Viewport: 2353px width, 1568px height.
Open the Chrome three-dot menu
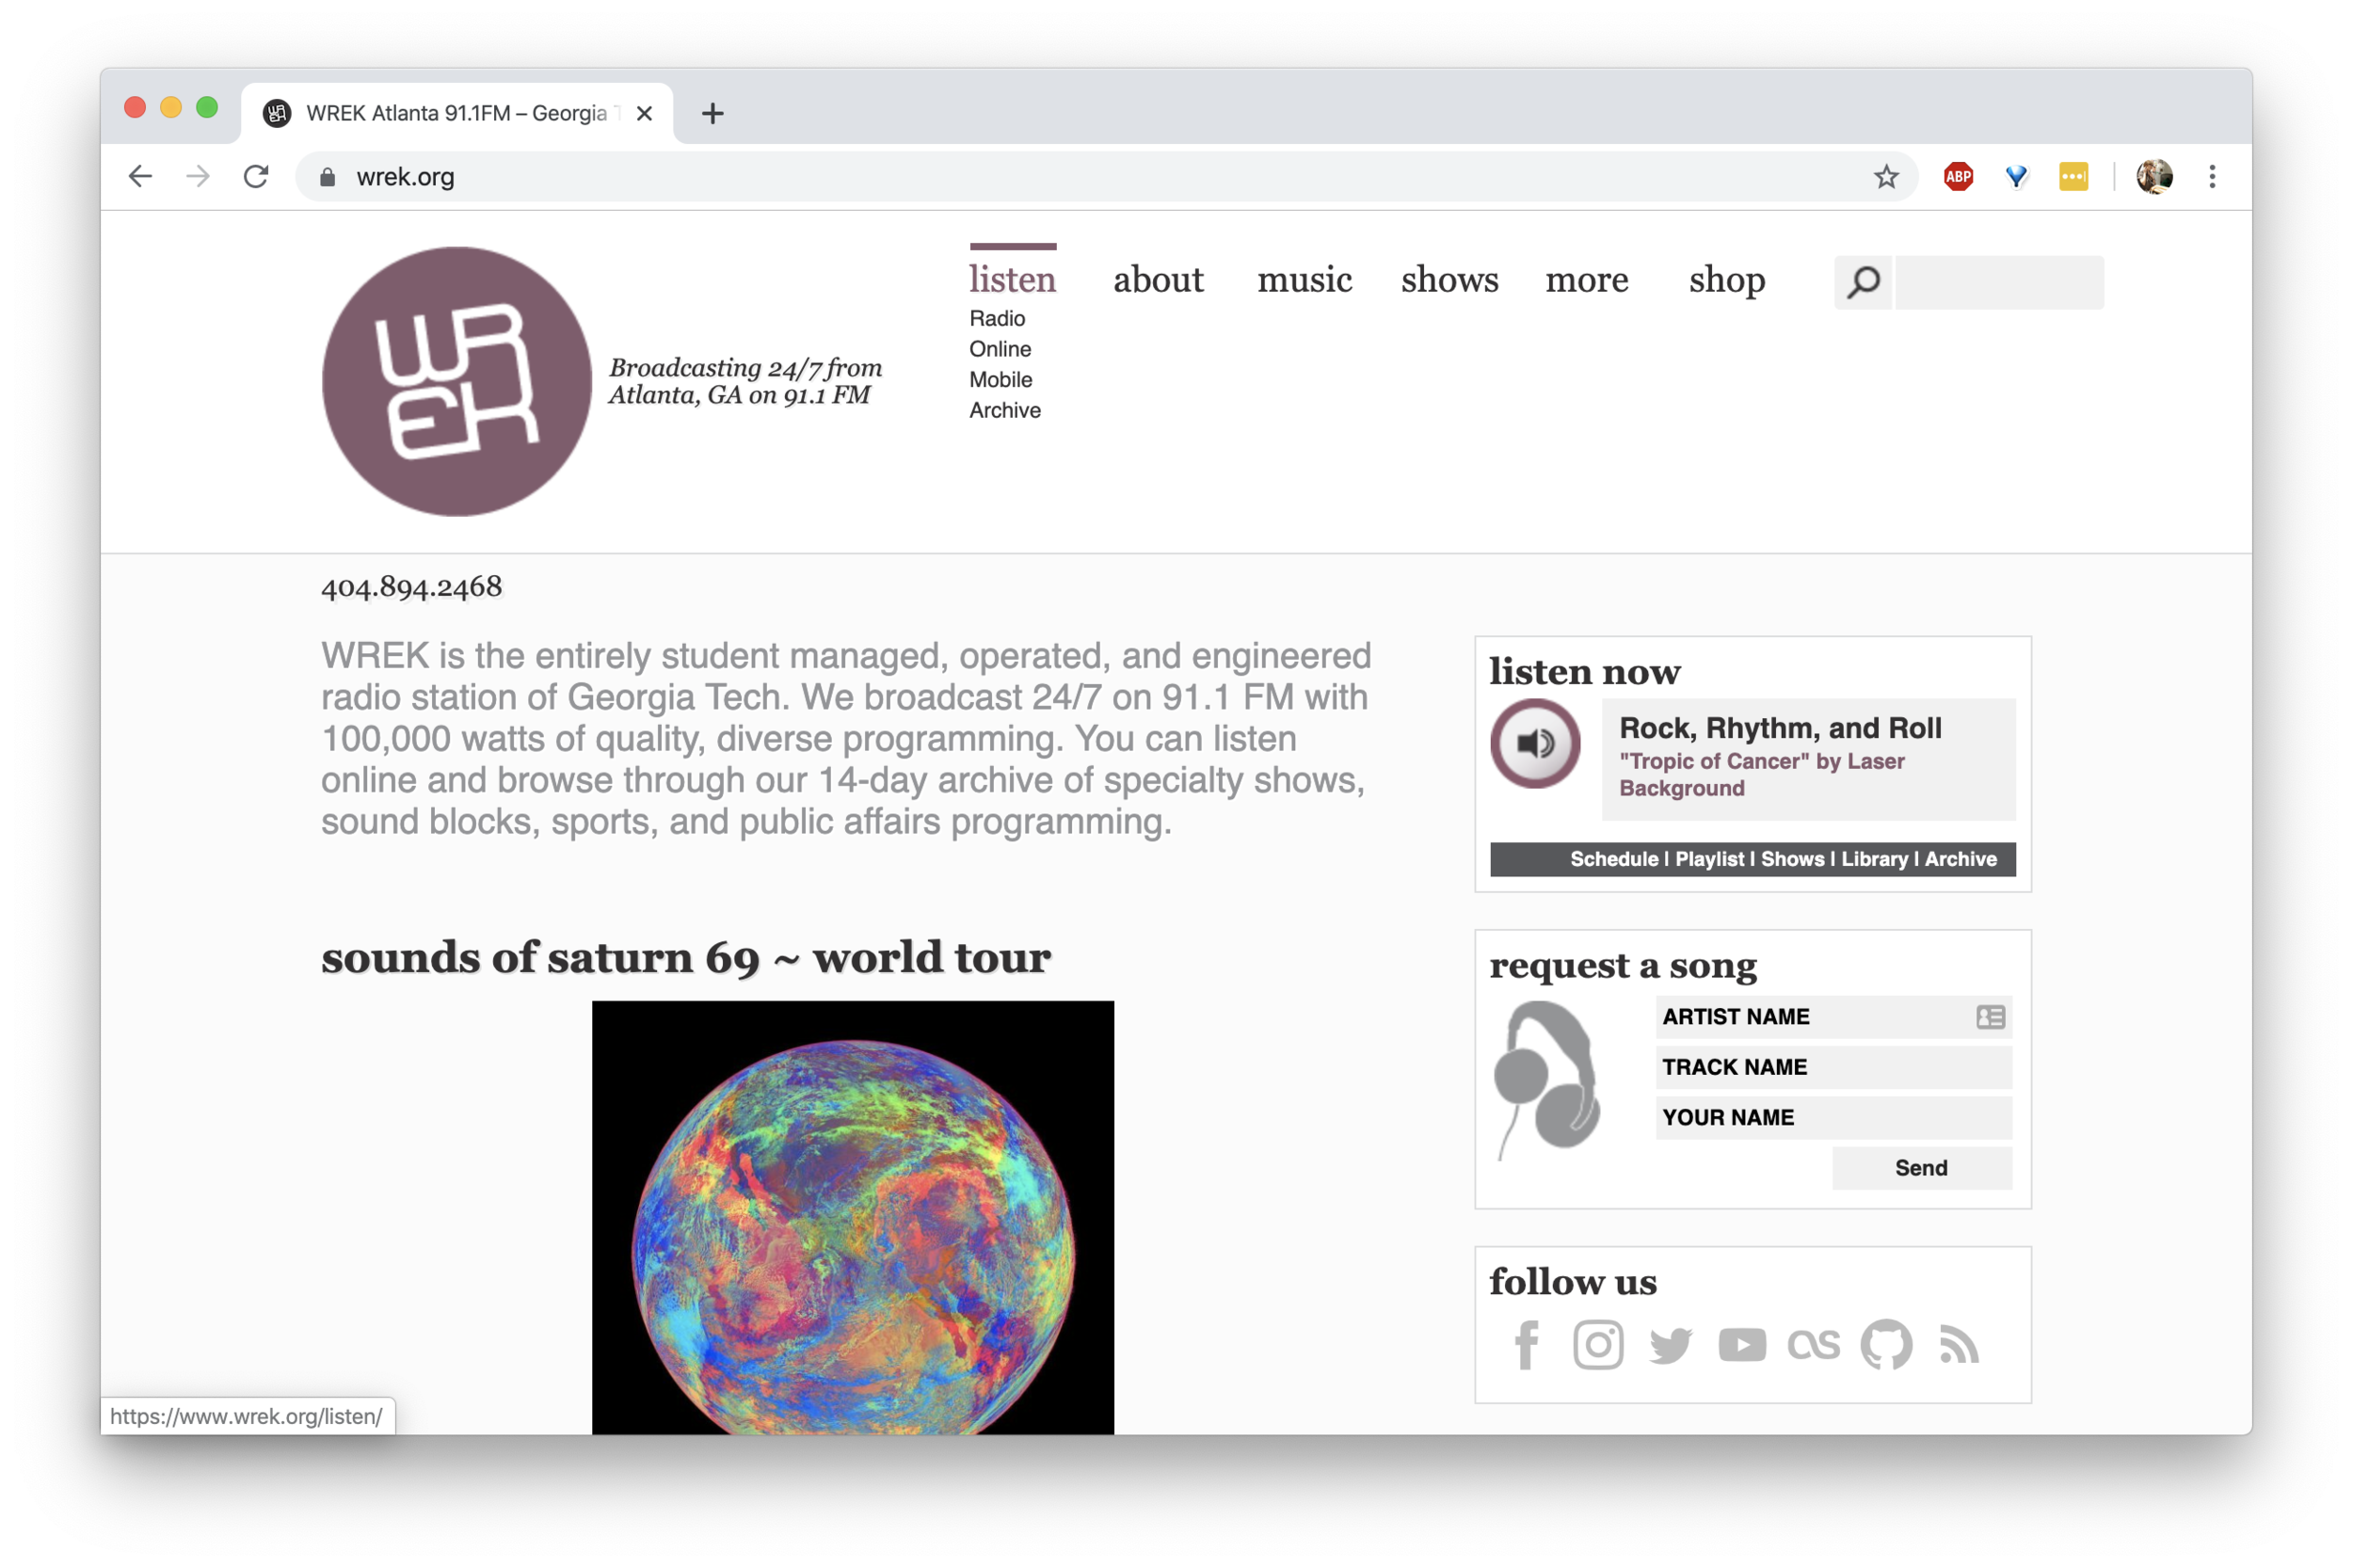pyautogui.click(x=2212, y=177)
